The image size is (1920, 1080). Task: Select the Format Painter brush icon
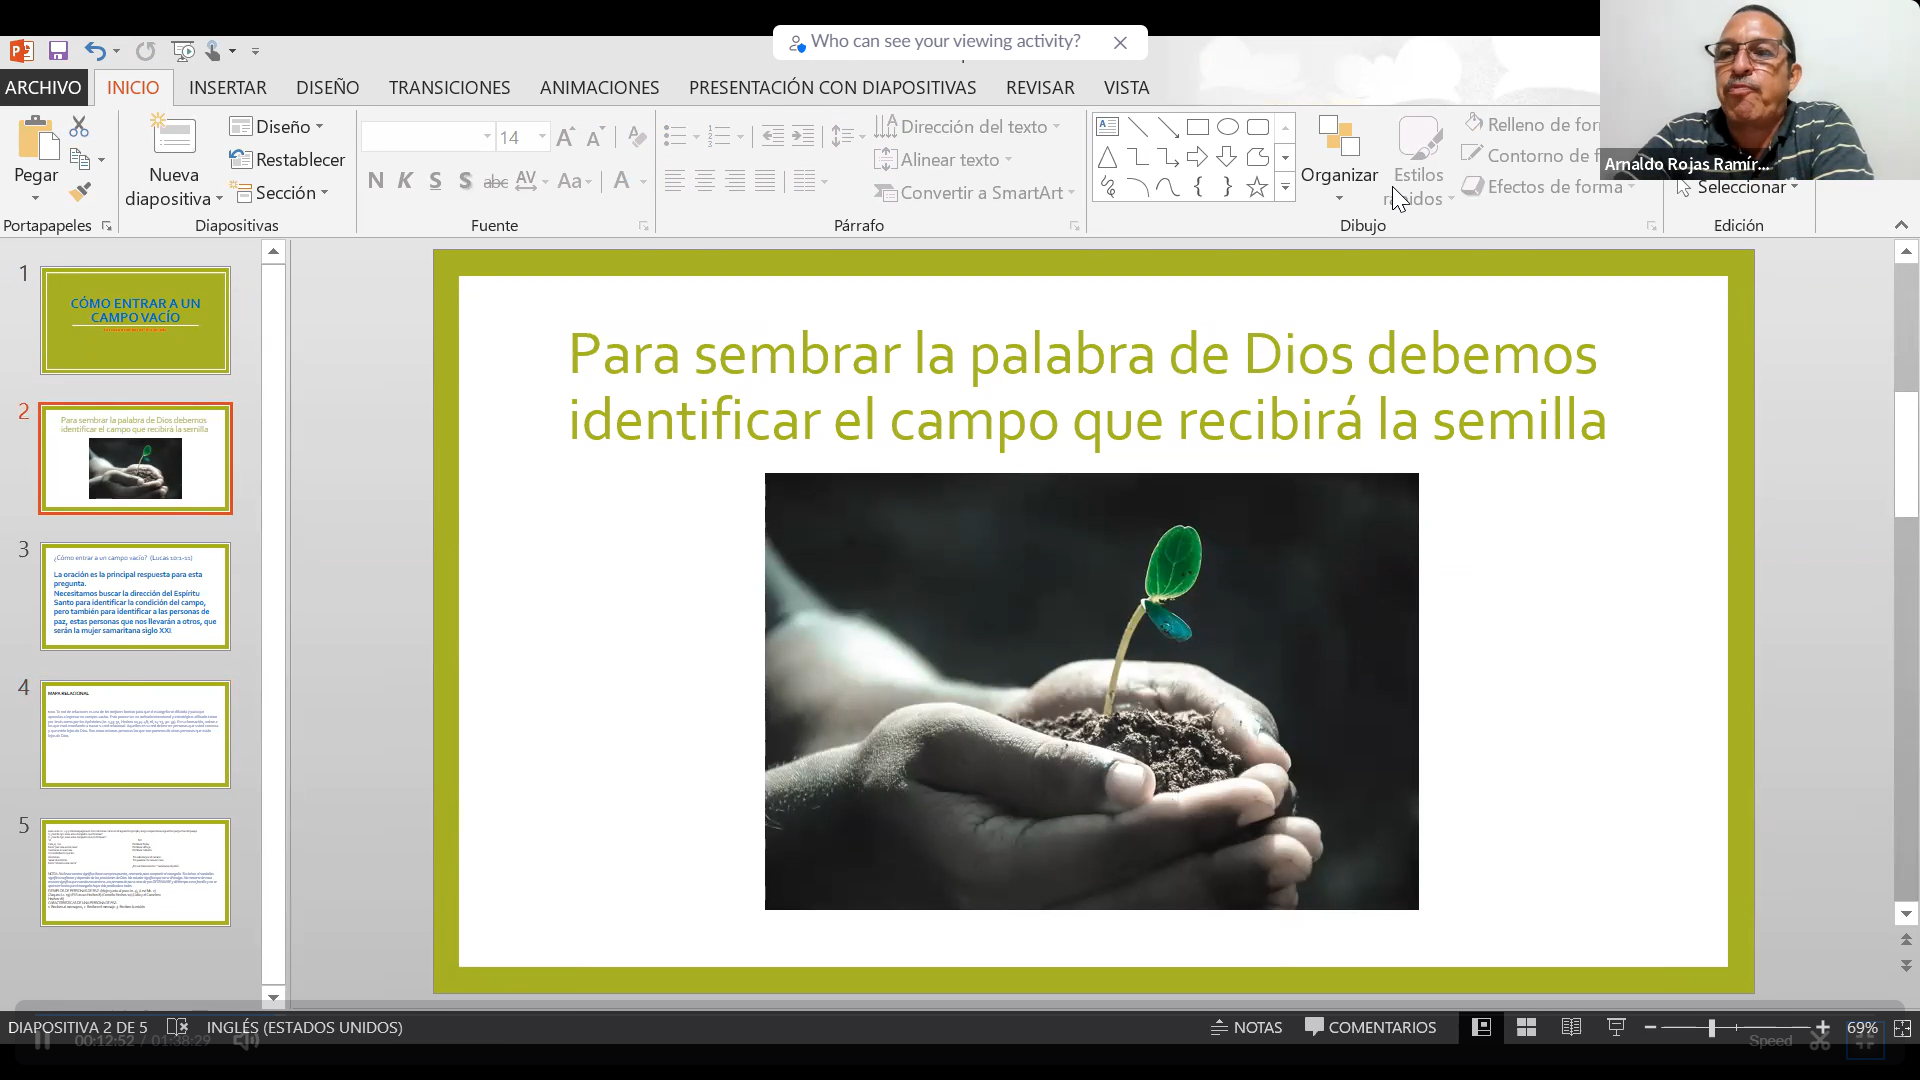point(80,192)
